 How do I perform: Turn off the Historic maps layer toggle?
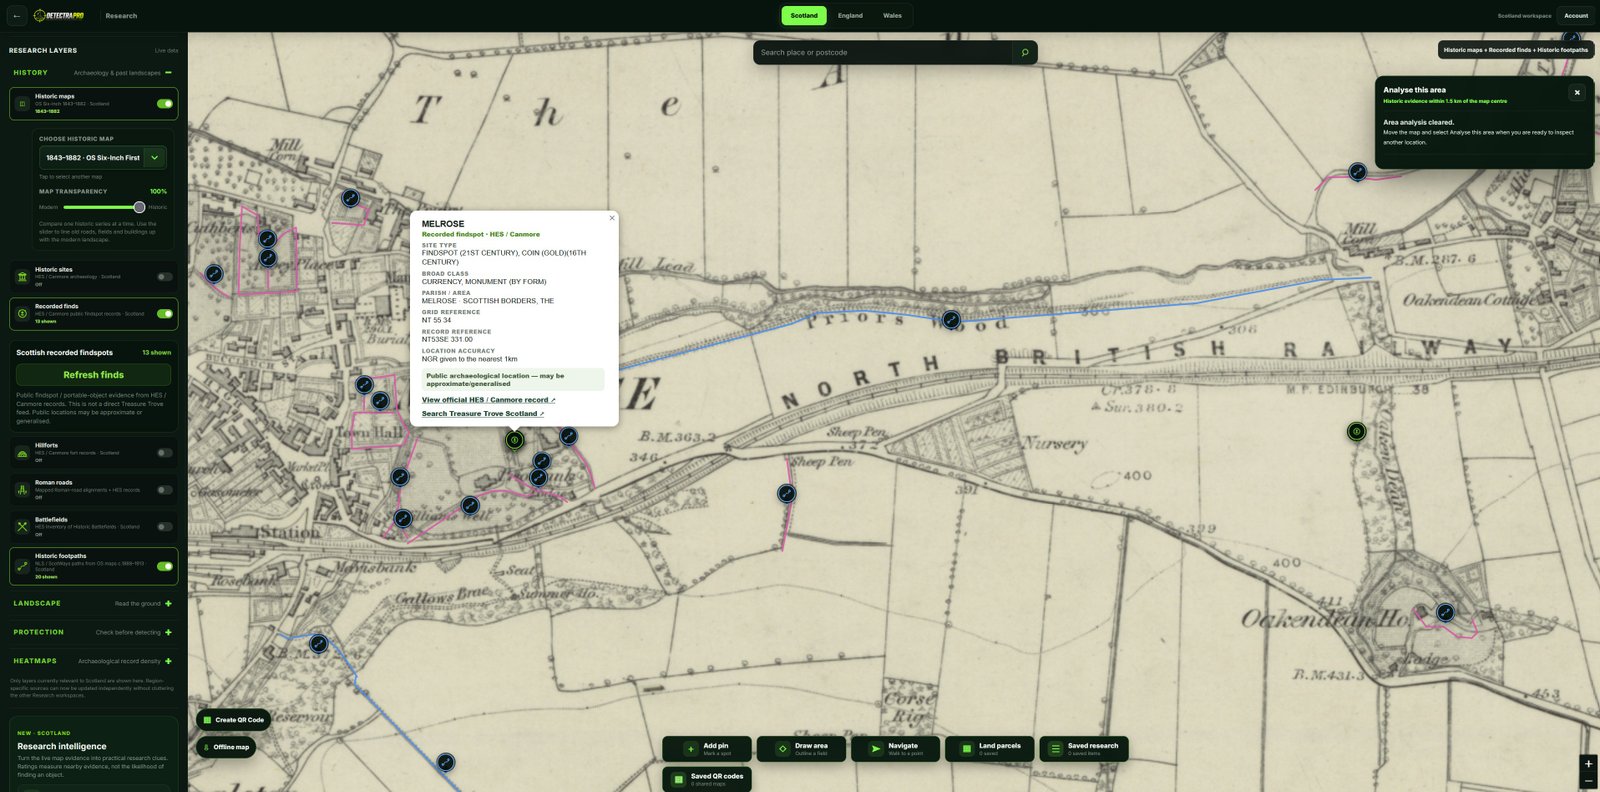(x=165, y=103)
